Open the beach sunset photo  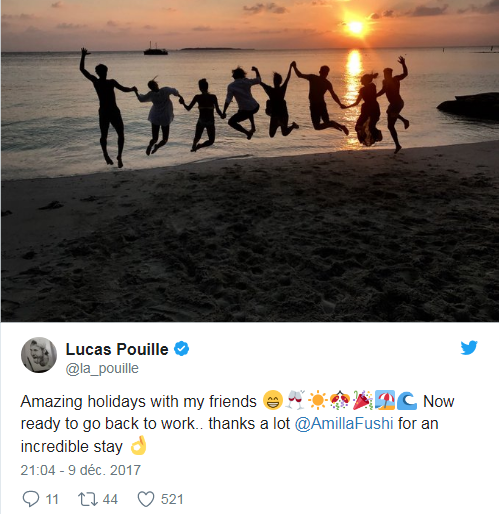click(250, 161)
